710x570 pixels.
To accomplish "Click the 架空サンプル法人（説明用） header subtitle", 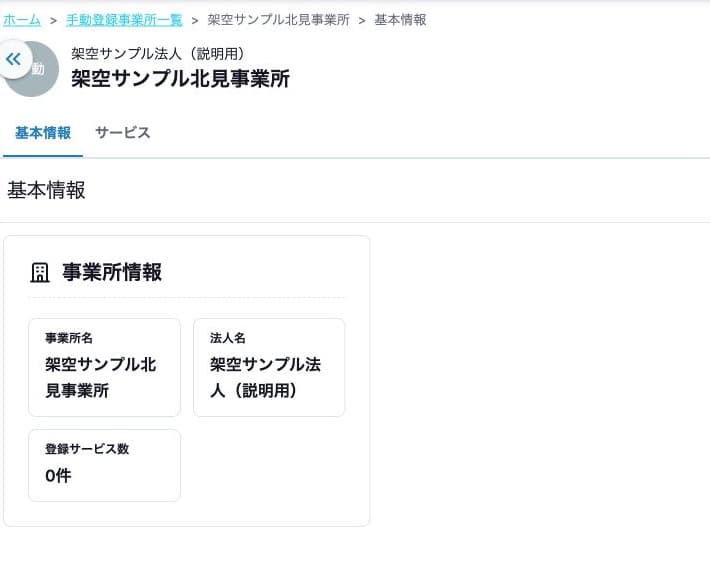I will 158,54.
